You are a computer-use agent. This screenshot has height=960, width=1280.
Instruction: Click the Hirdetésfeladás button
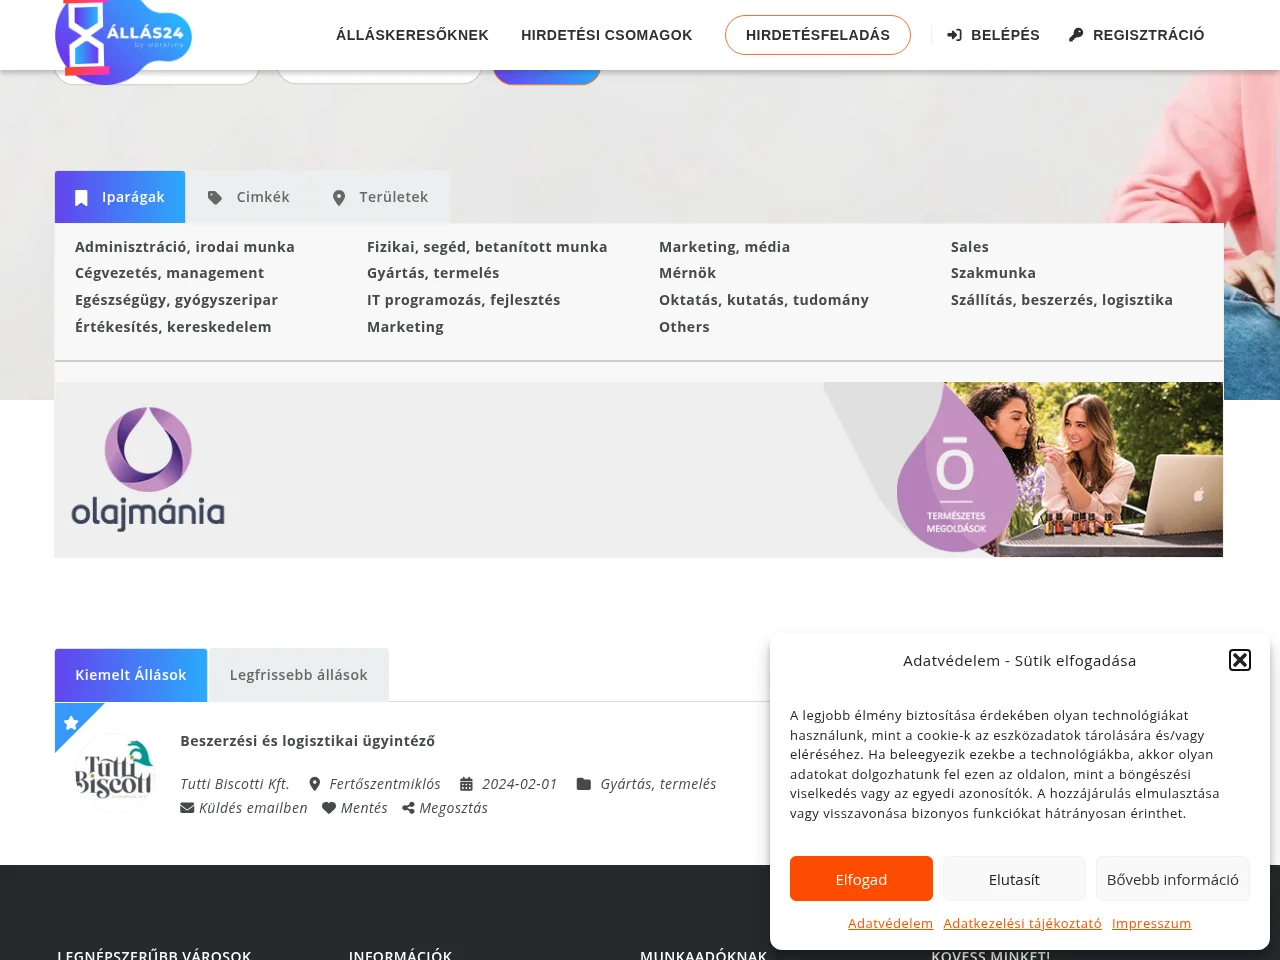click(818, 35)
